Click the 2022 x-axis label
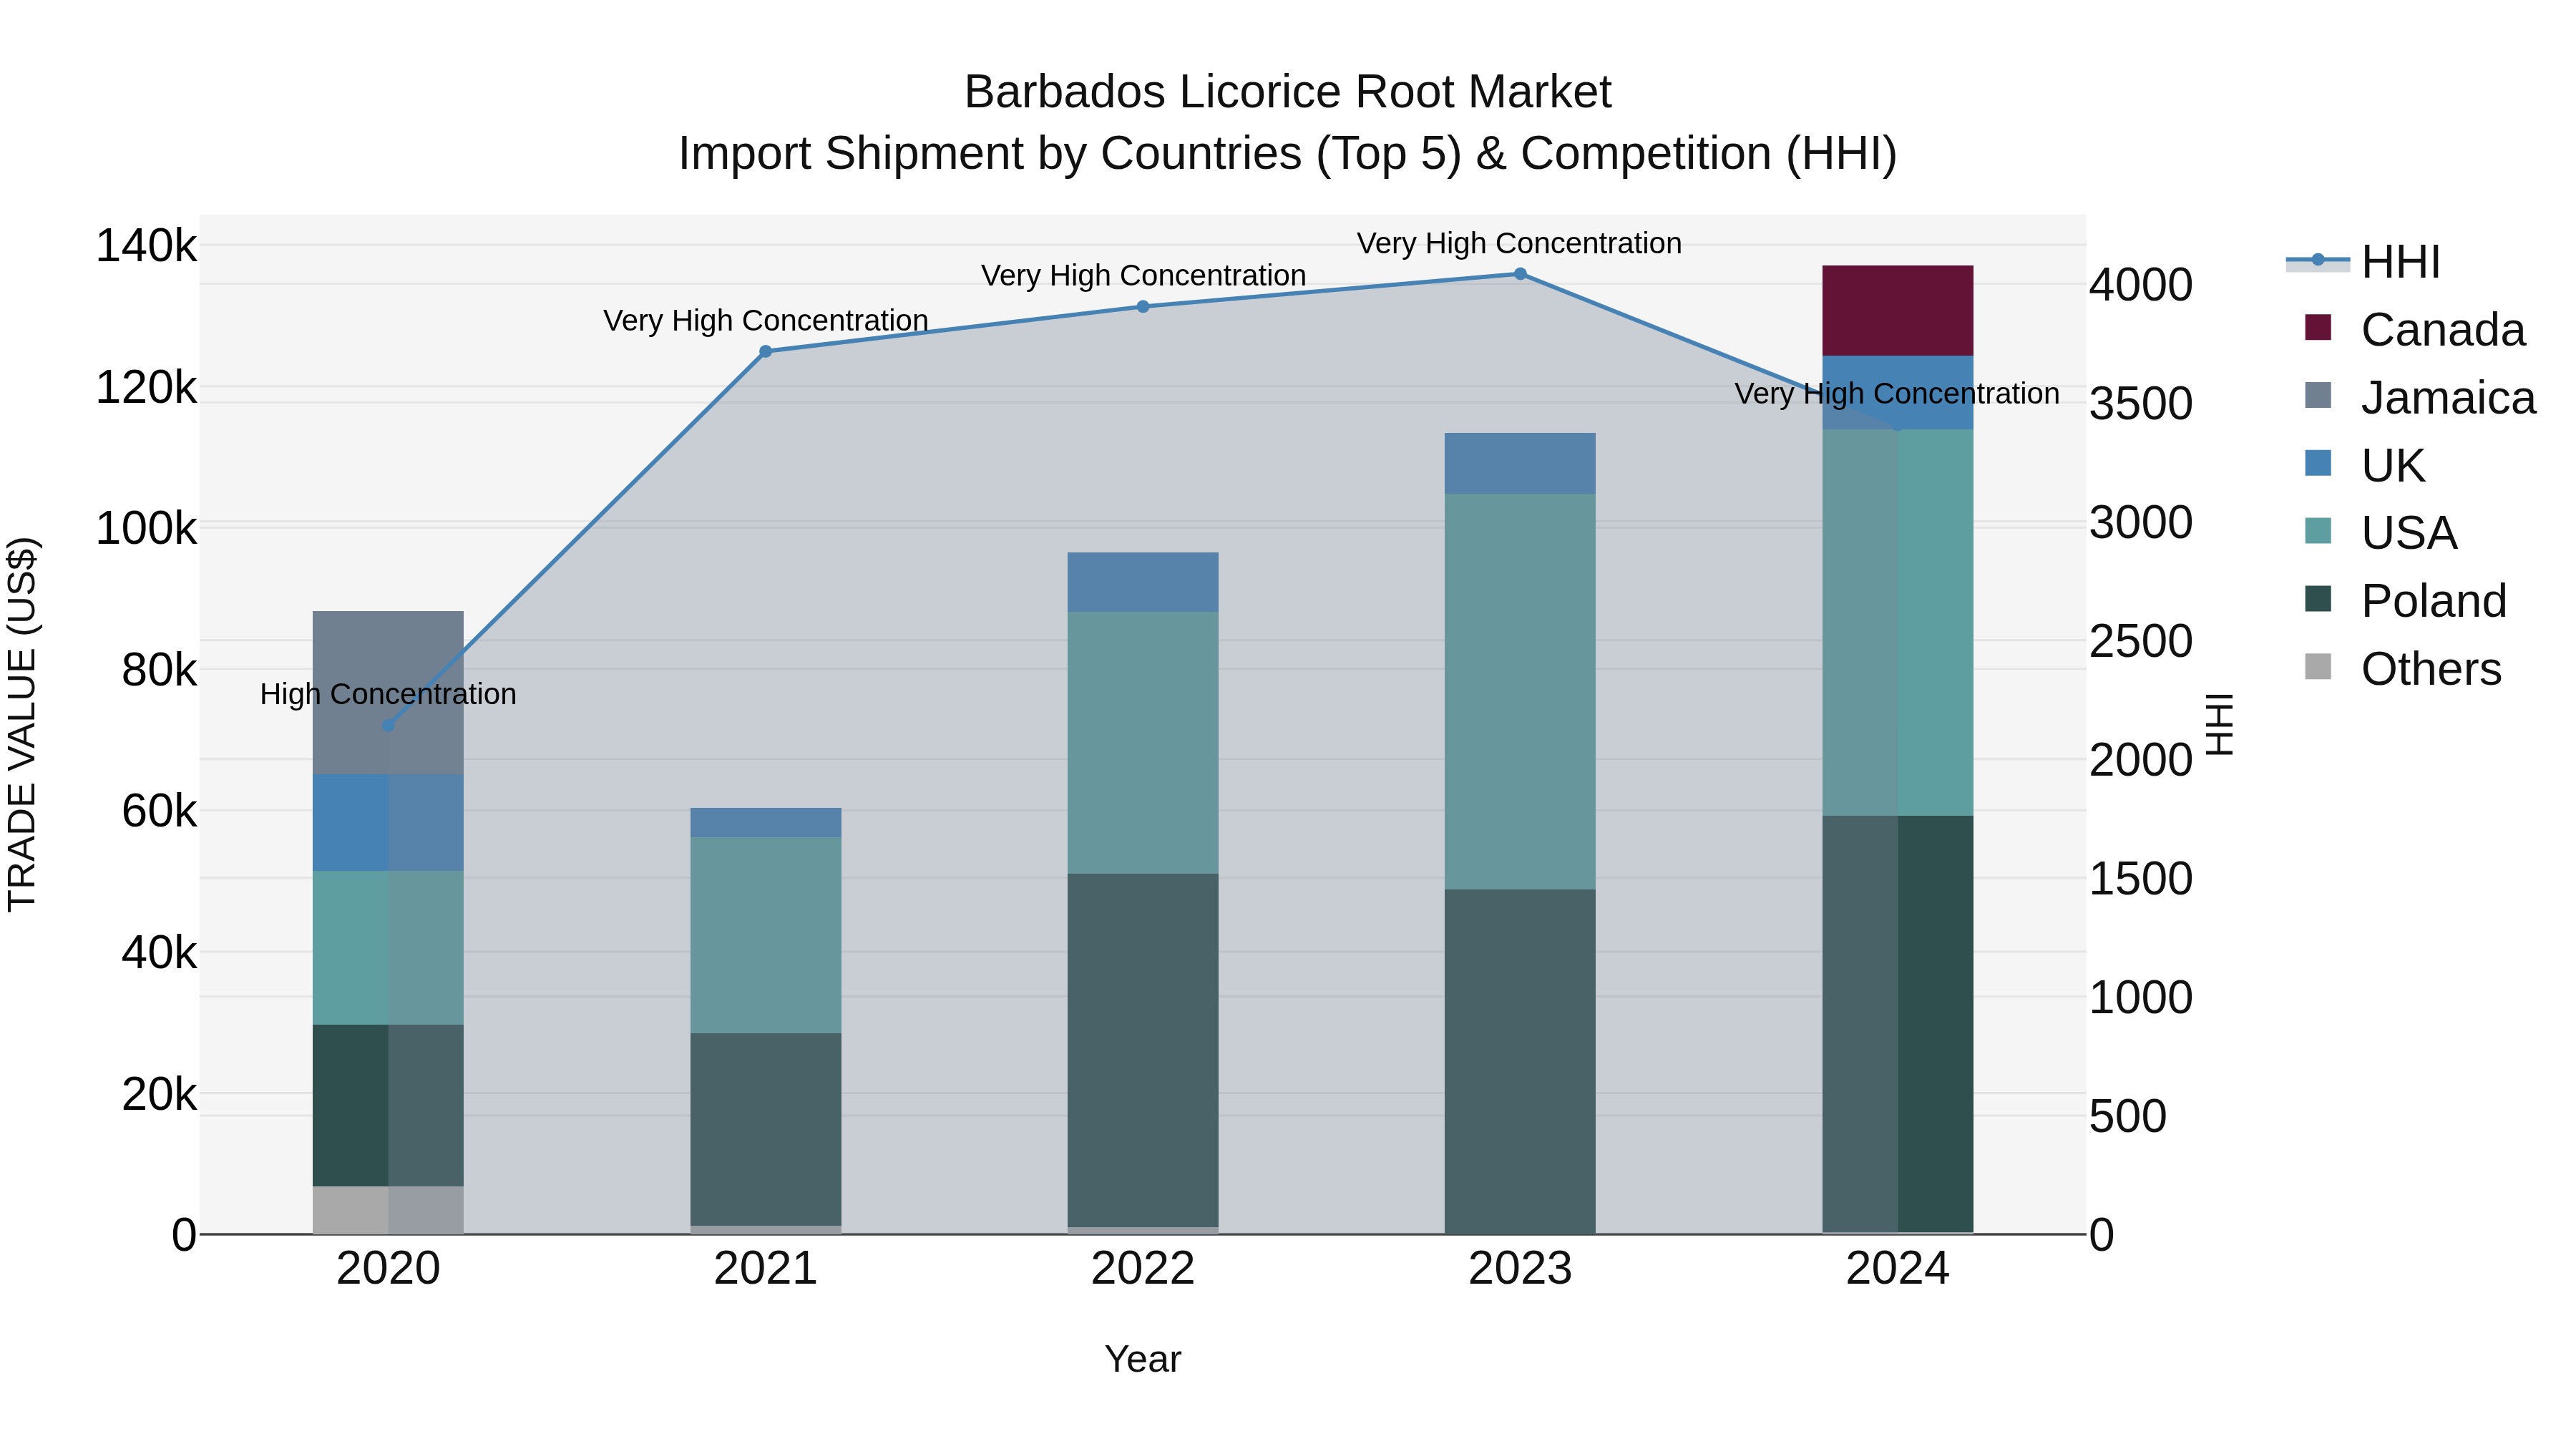This screenshot has width=2576, height=1449. point(1143,1269)
